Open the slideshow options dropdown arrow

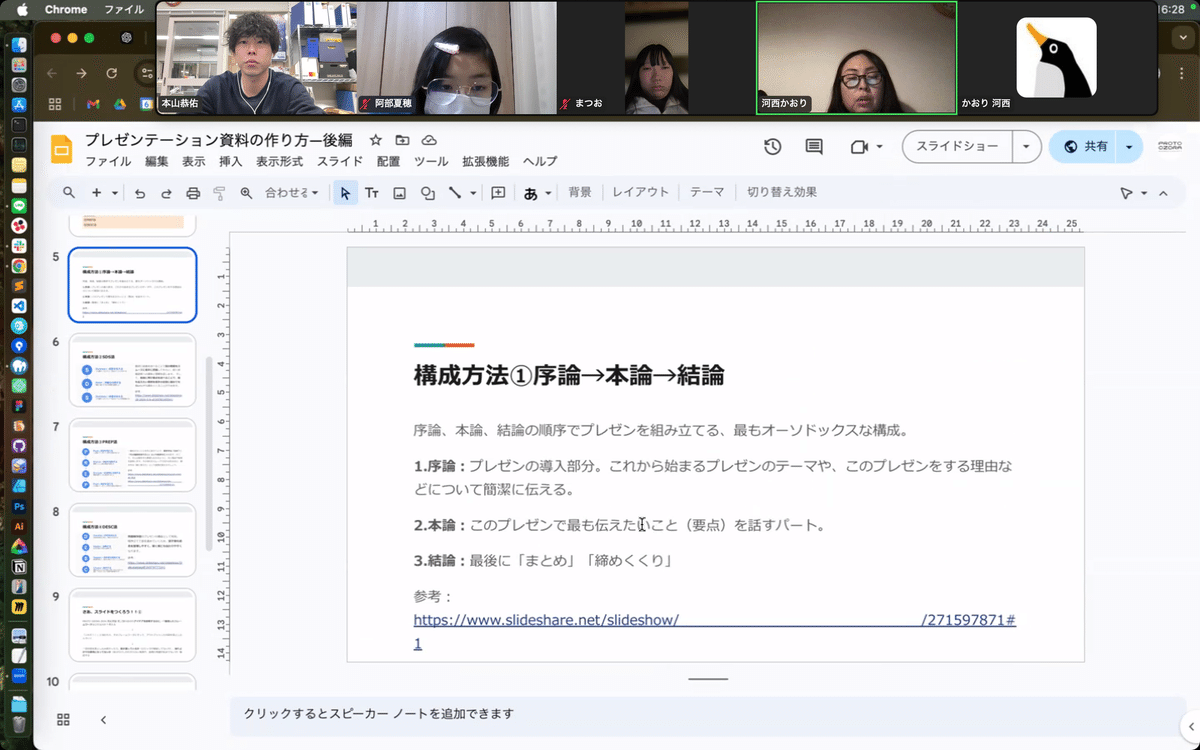[1026, 146]
